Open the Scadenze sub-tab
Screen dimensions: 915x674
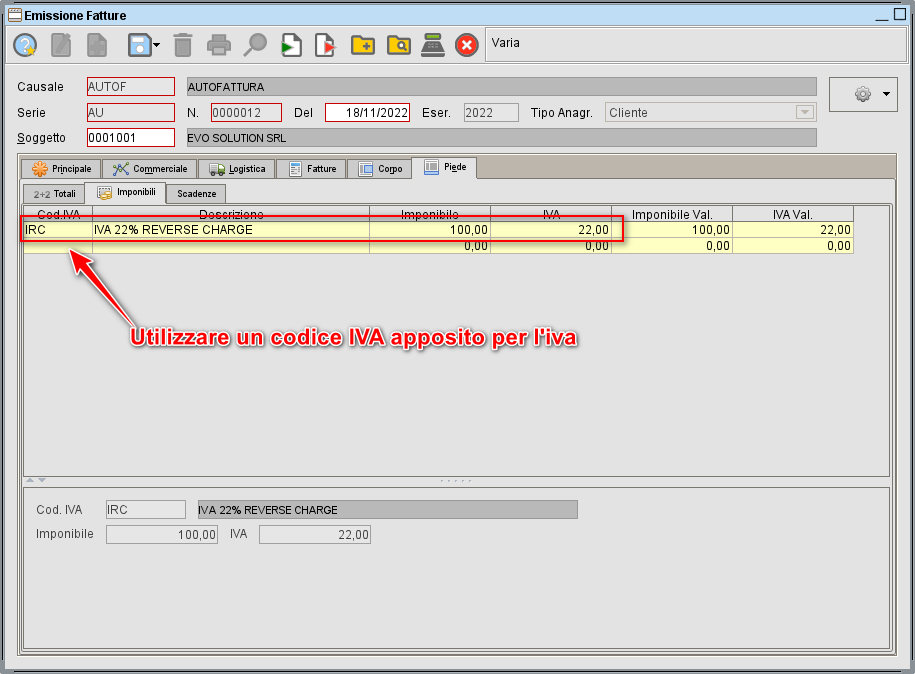(x=194, y=193)
